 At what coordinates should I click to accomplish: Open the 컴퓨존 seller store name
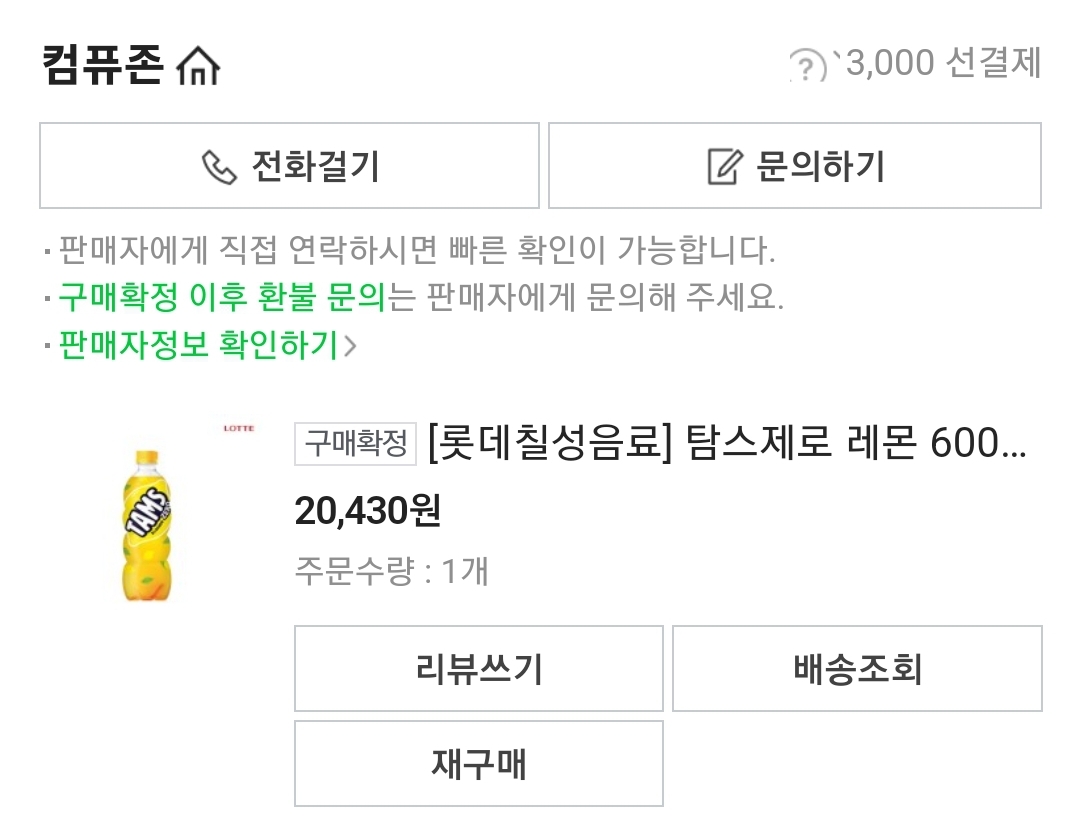[x=101, y=65]
